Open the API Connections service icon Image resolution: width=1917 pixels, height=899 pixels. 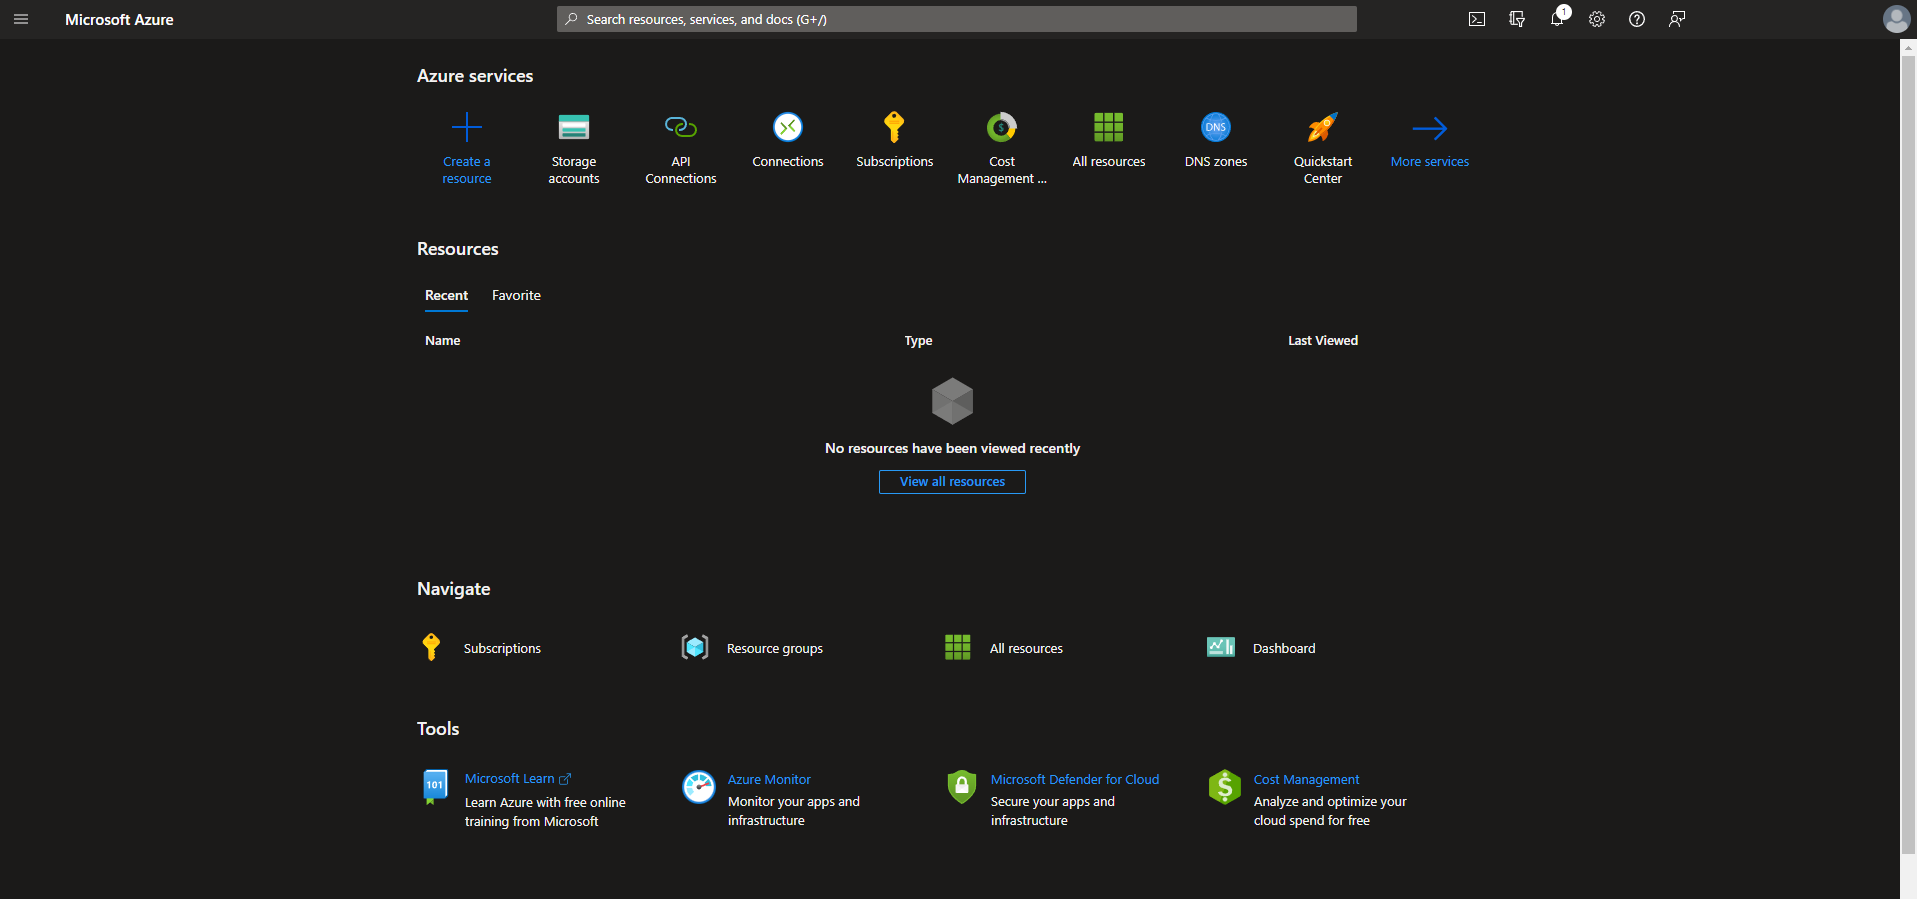click(680, 128)
